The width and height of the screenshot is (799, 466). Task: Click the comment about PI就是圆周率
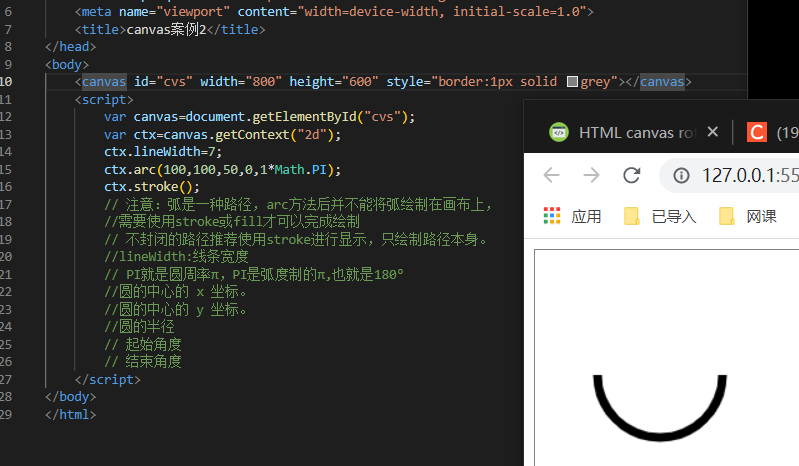click(254, 275)
